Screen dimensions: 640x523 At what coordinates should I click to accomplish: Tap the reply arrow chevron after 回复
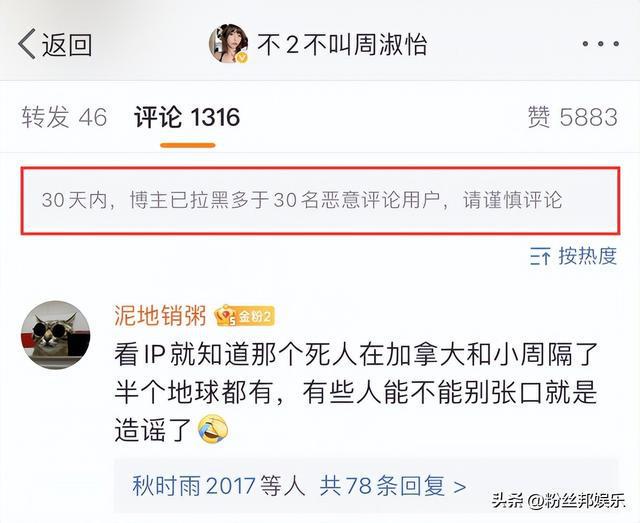point(460,487)
